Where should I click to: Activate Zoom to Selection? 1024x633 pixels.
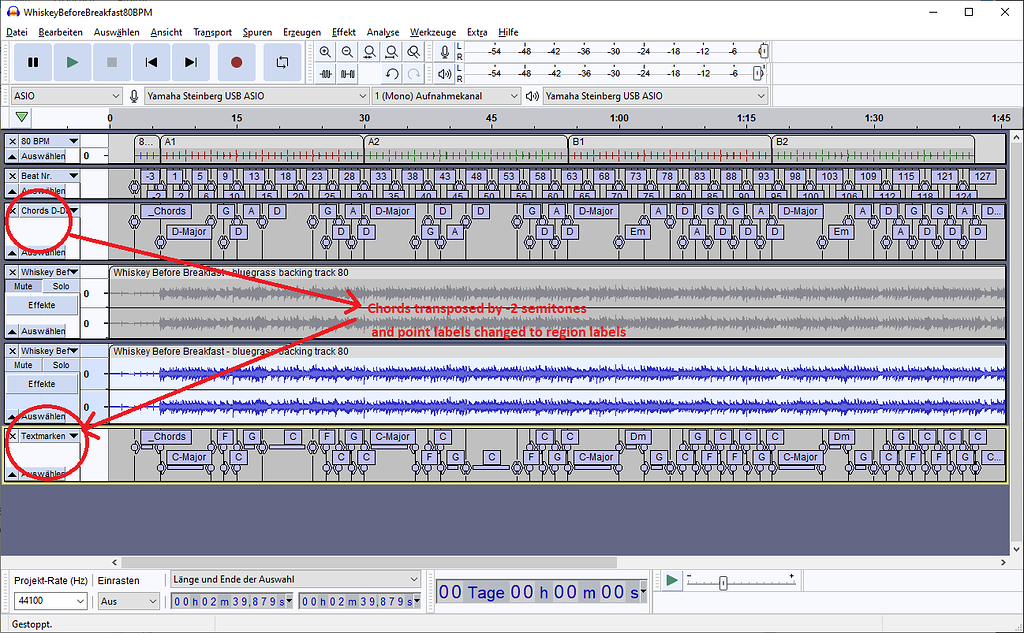pos(369,52)
